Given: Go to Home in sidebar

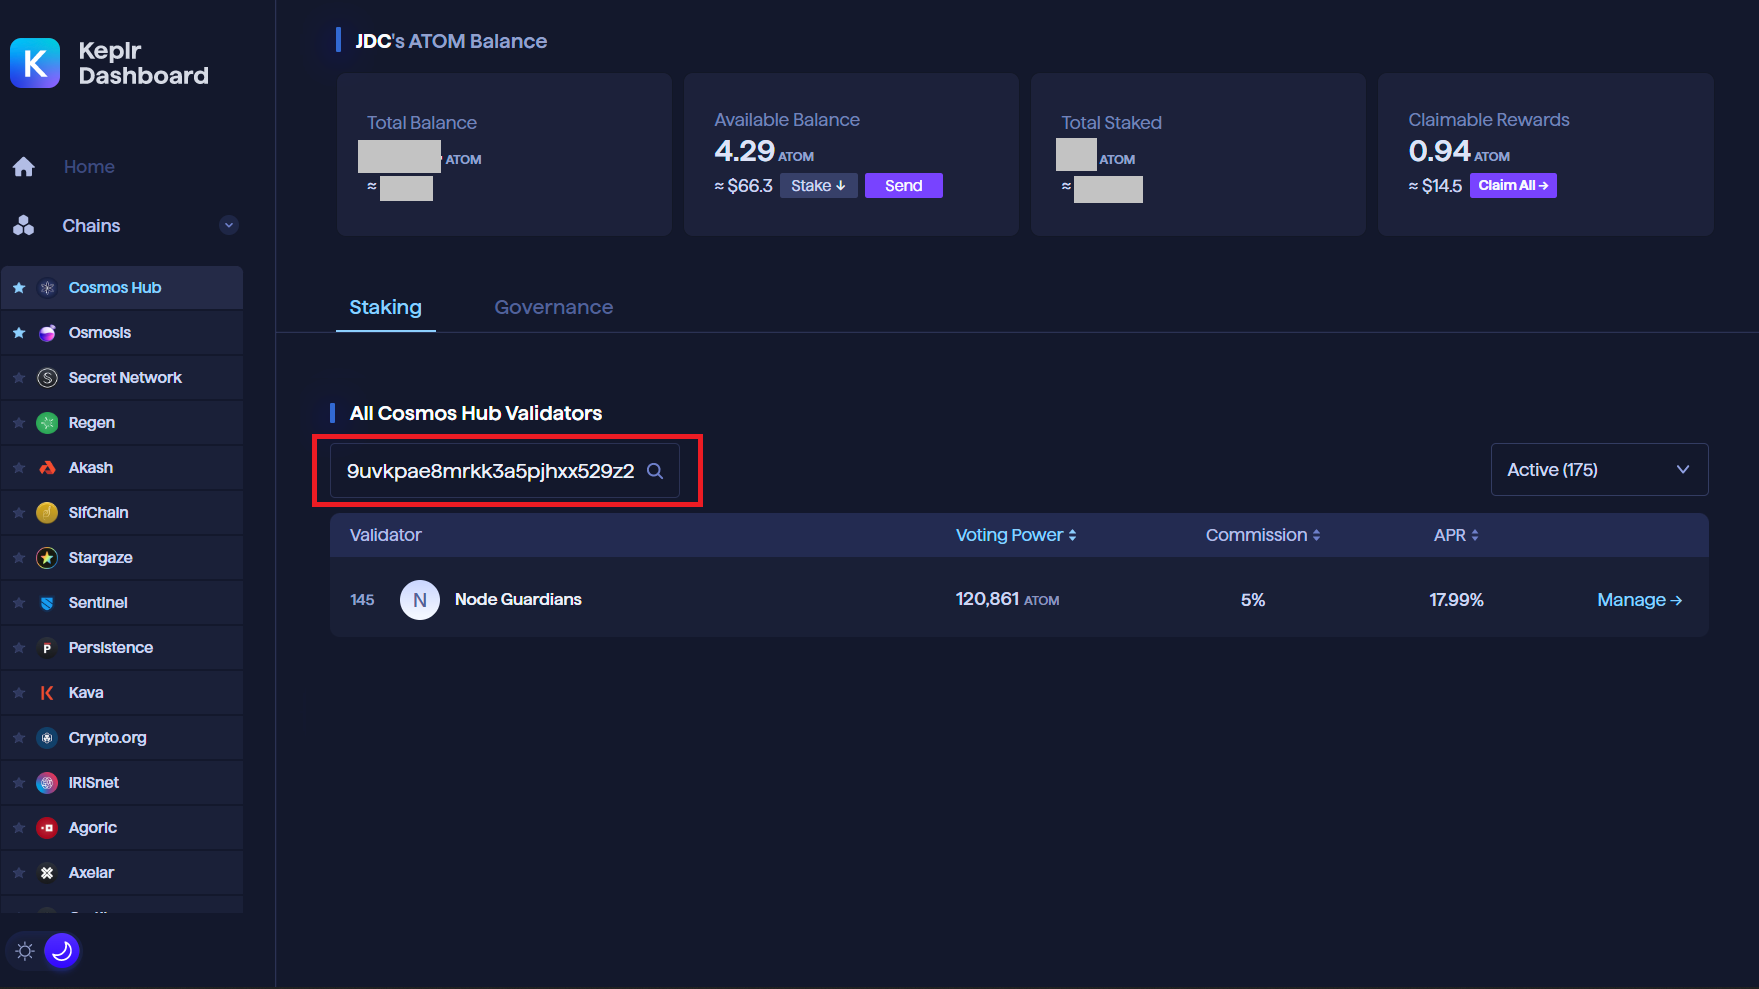Looking at the screenshot, I should tap(89, 167).
